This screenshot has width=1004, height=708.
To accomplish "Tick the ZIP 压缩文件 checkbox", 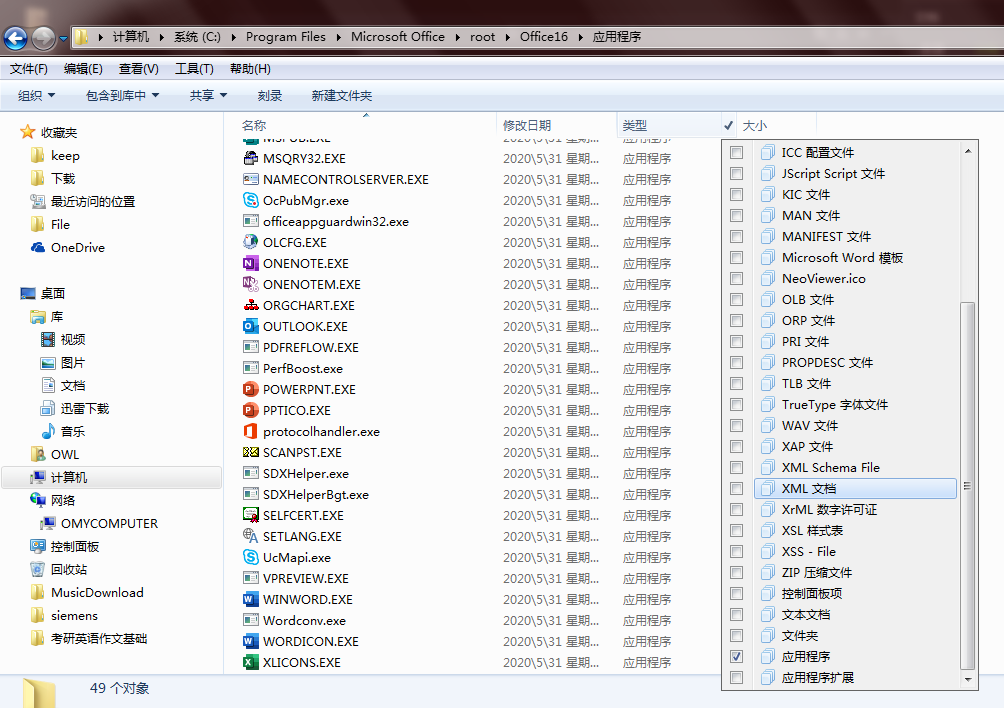I will (x=736, y=572).
